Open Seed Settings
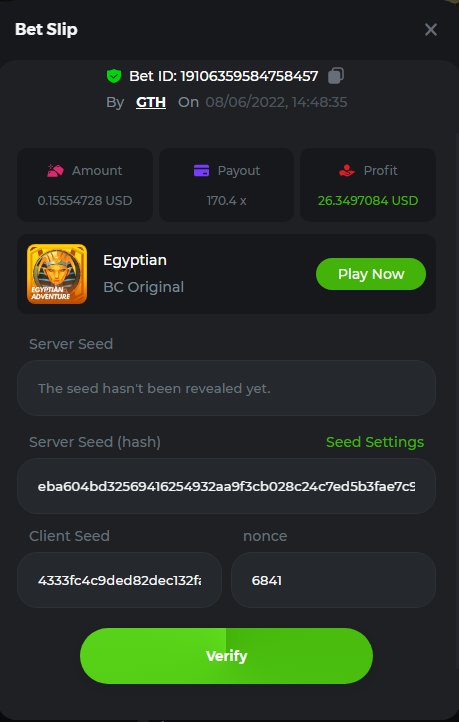Image resolution: width=459 pixels, height=722 pixels. [375, 442]
